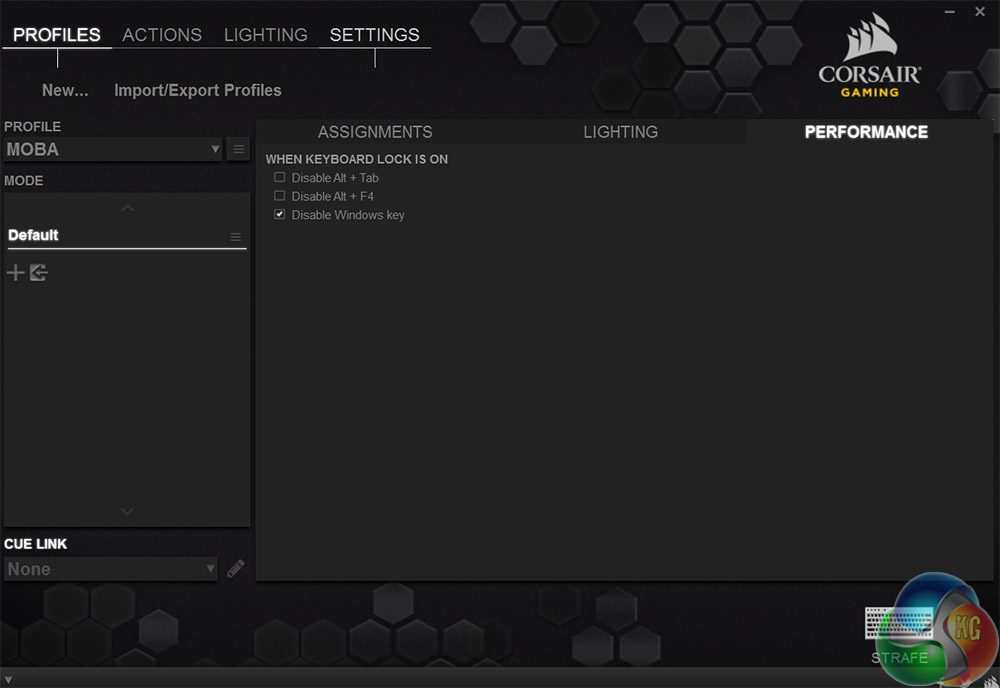The width and height of the screenshot is (1000, 688).
Task: Minimize the Corsair window
Action: pos(950,11)
